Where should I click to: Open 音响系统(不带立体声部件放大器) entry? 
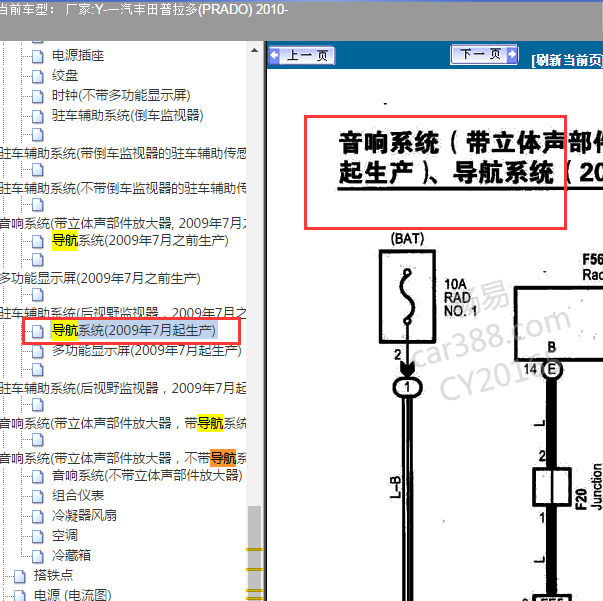tap(147, 476)
